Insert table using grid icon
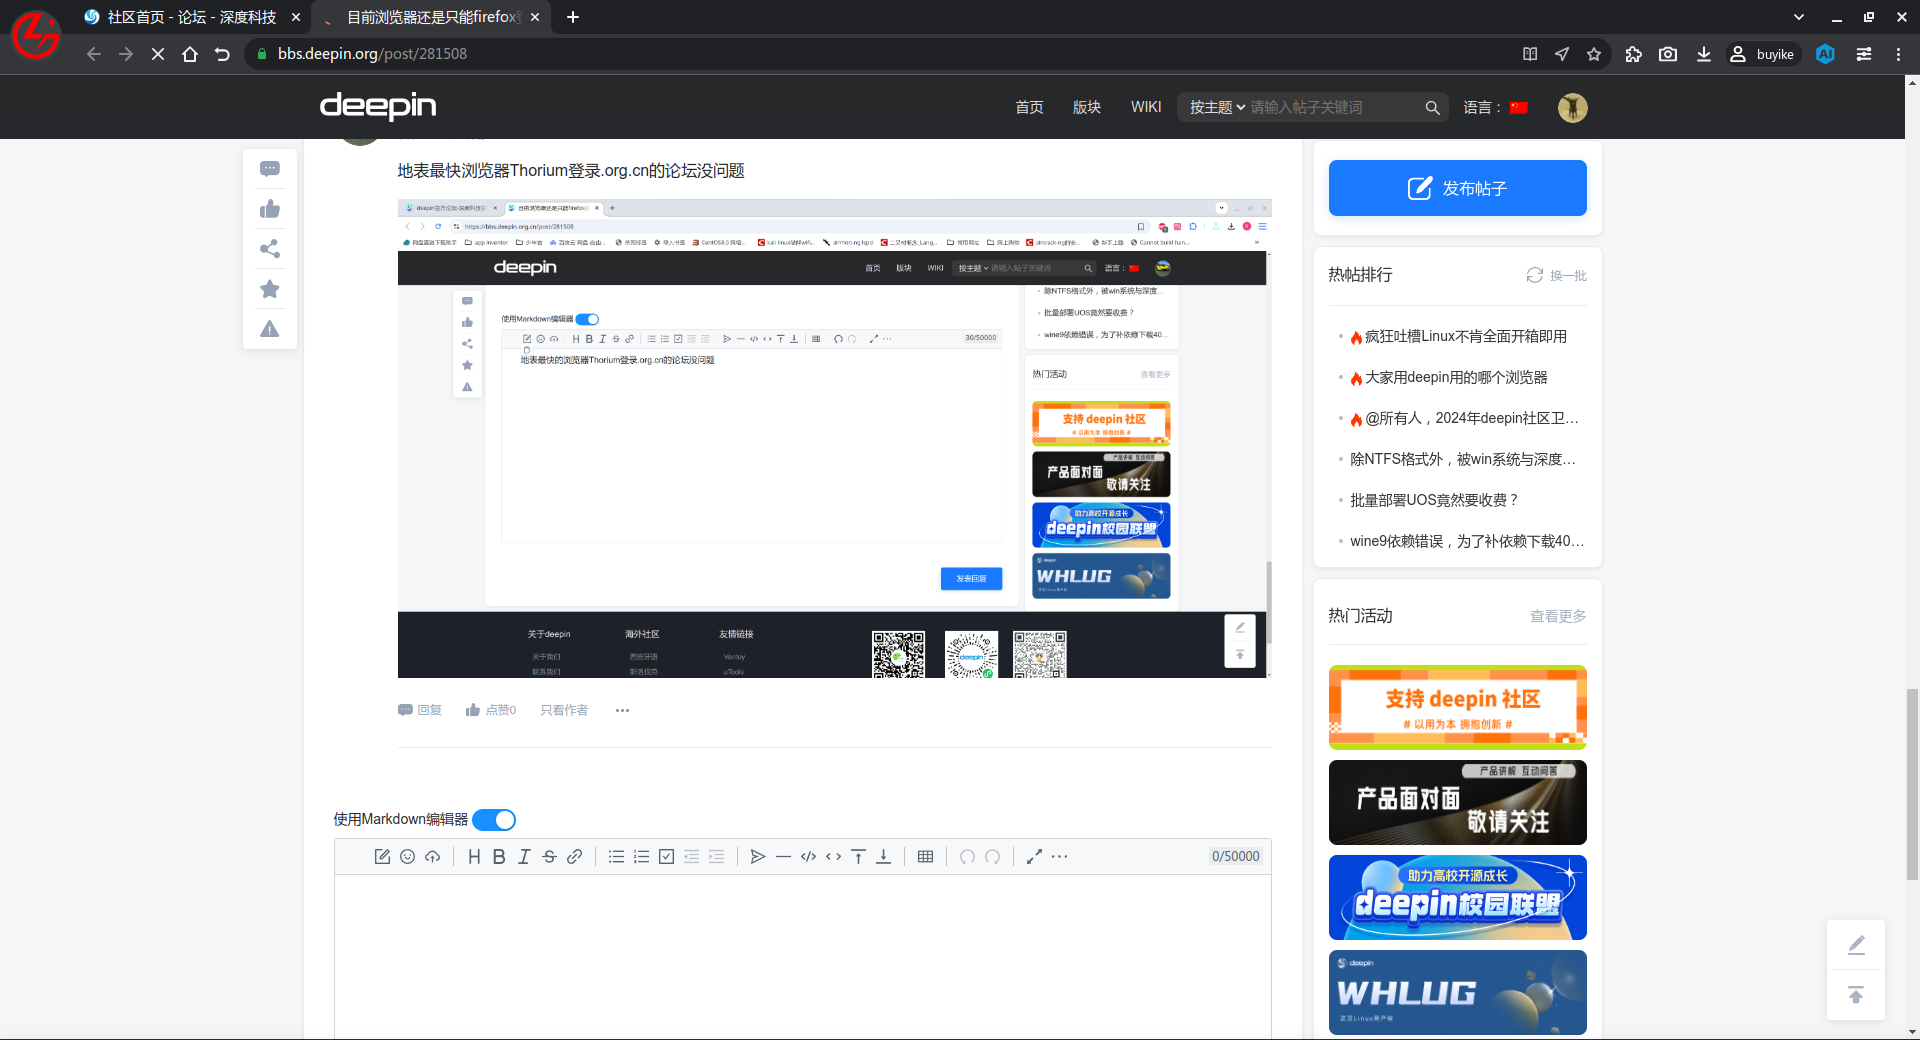Viewport: 1920px width, 1040px height. [x=925, y=857]
